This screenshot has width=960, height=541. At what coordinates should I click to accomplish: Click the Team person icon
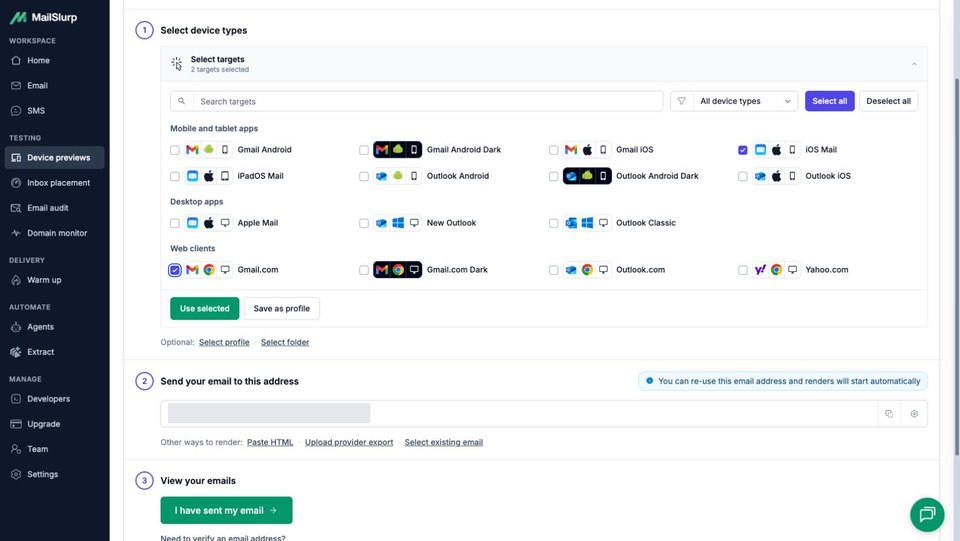pyautogui.click(x=16, y=449)
